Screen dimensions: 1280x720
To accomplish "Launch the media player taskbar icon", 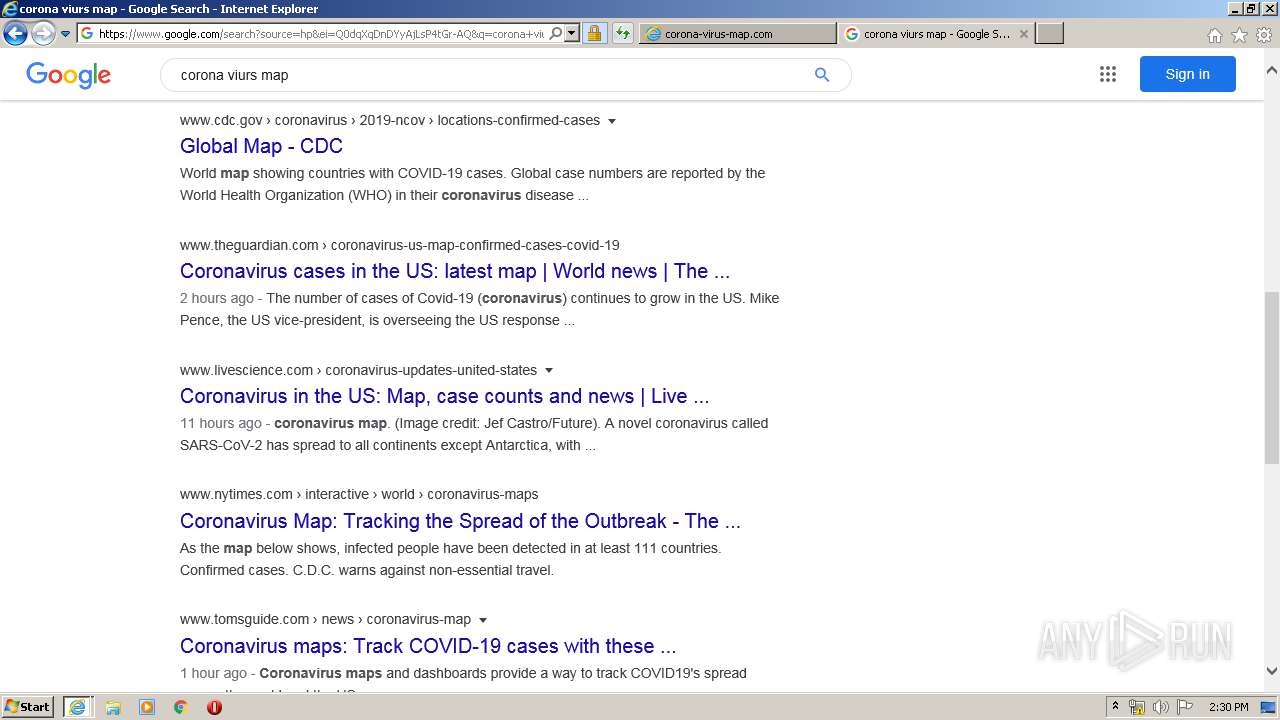I will [147, 707].
